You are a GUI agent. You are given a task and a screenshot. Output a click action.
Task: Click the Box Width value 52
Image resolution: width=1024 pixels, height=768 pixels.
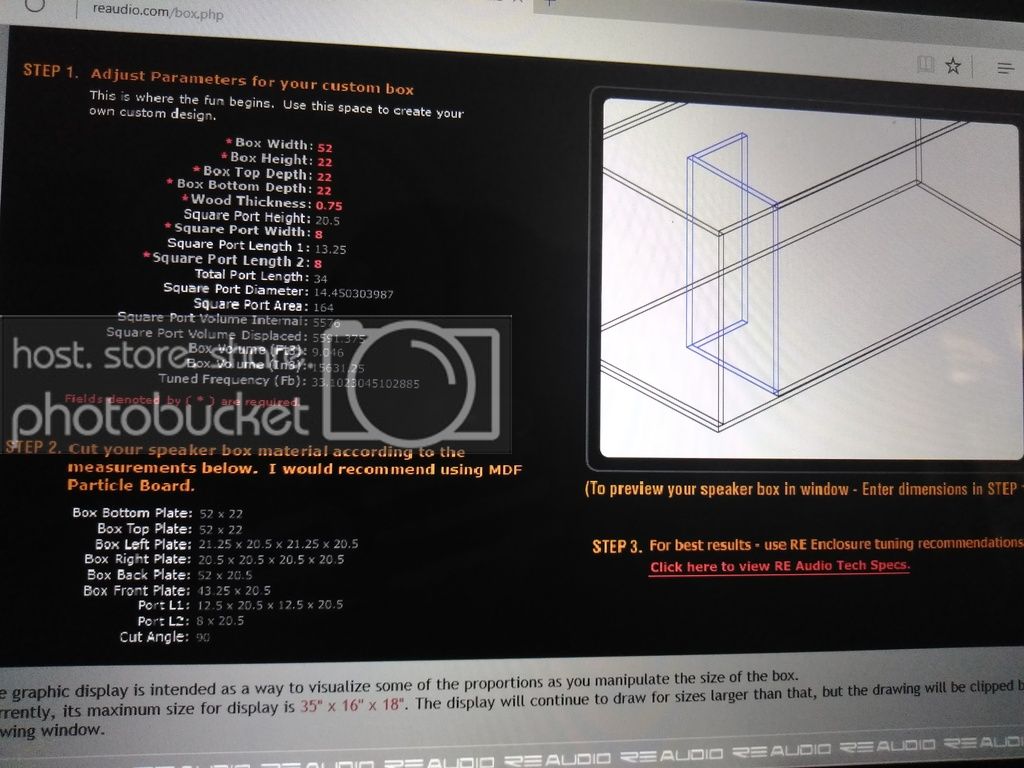[x=325, y=148]
